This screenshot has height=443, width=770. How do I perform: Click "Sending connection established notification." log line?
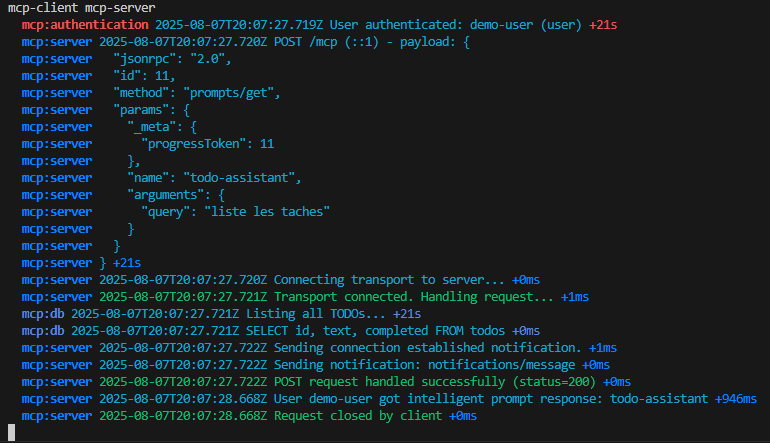tap(319, 348)
